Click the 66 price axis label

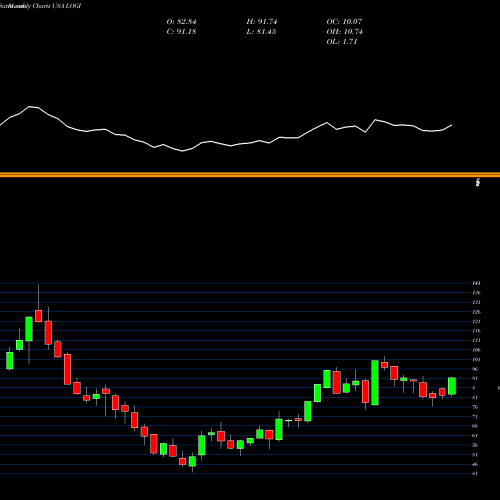pos(475,426)
